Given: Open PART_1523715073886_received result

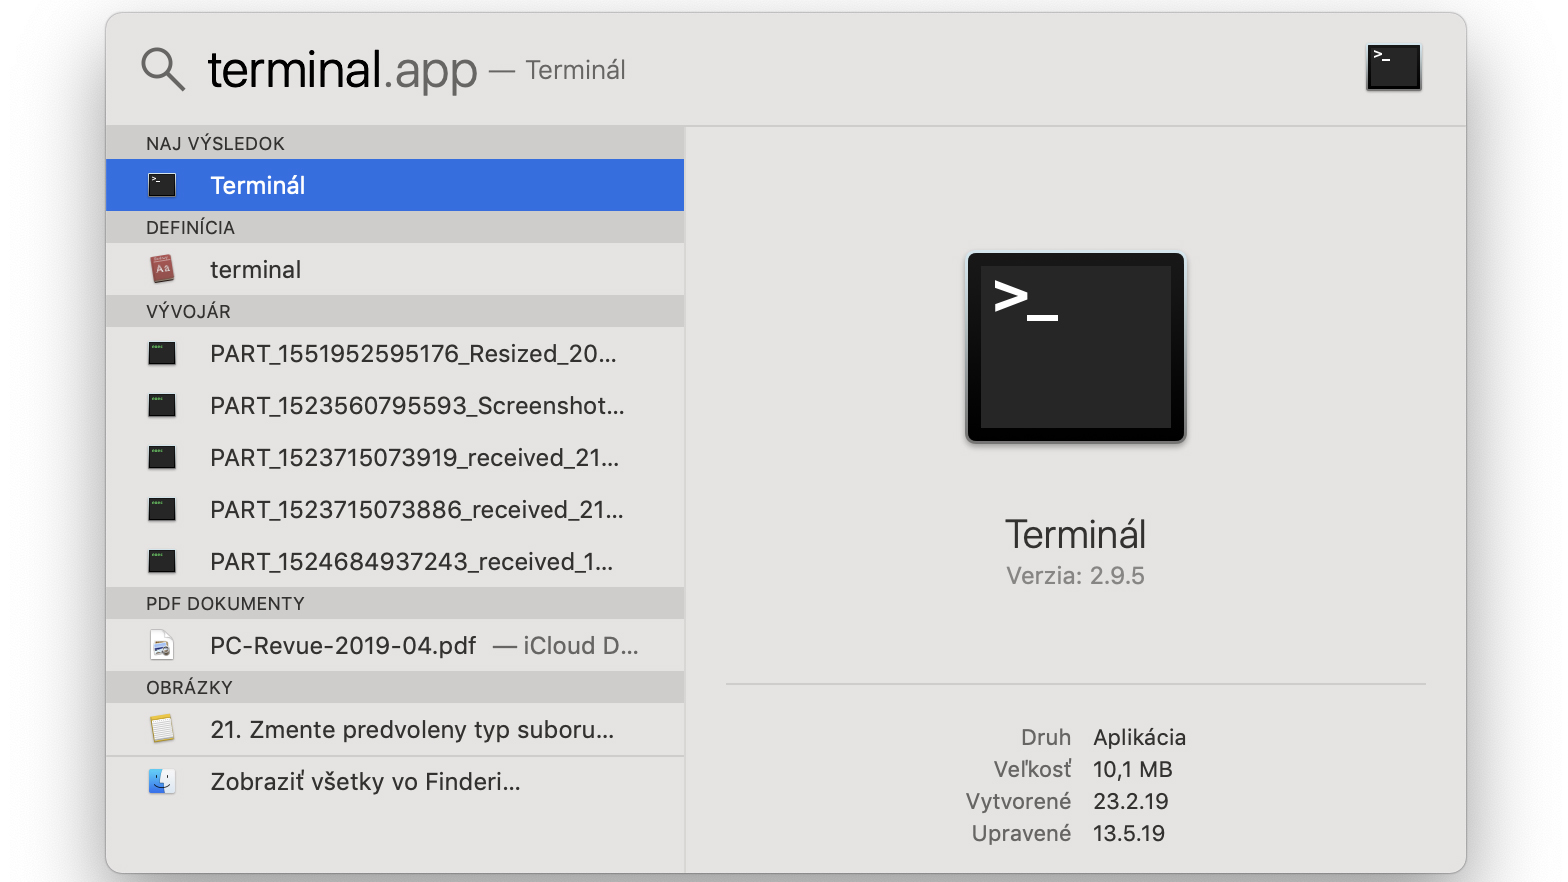Looking at the screenshot, I should click(x=395, y=509).
